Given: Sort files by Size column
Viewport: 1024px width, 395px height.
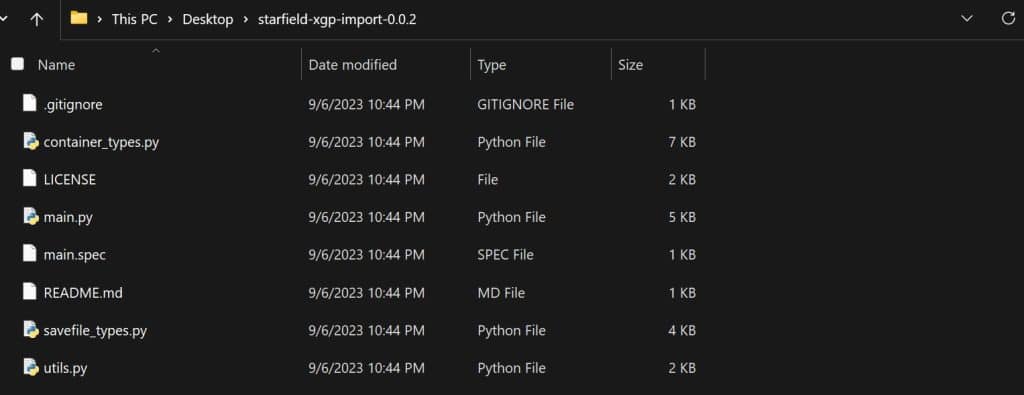Looking at the screenshot, I should [x=630, y=65].
